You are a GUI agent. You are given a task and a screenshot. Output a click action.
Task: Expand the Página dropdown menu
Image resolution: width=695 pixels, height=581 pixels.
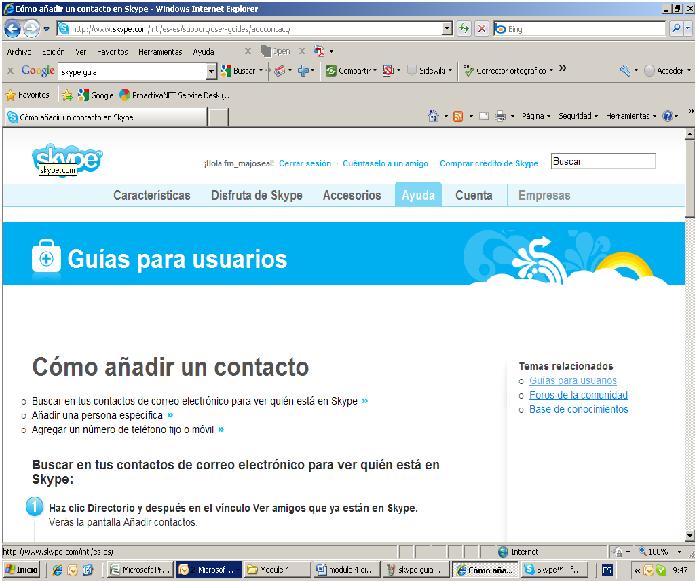tap(536, 116)
